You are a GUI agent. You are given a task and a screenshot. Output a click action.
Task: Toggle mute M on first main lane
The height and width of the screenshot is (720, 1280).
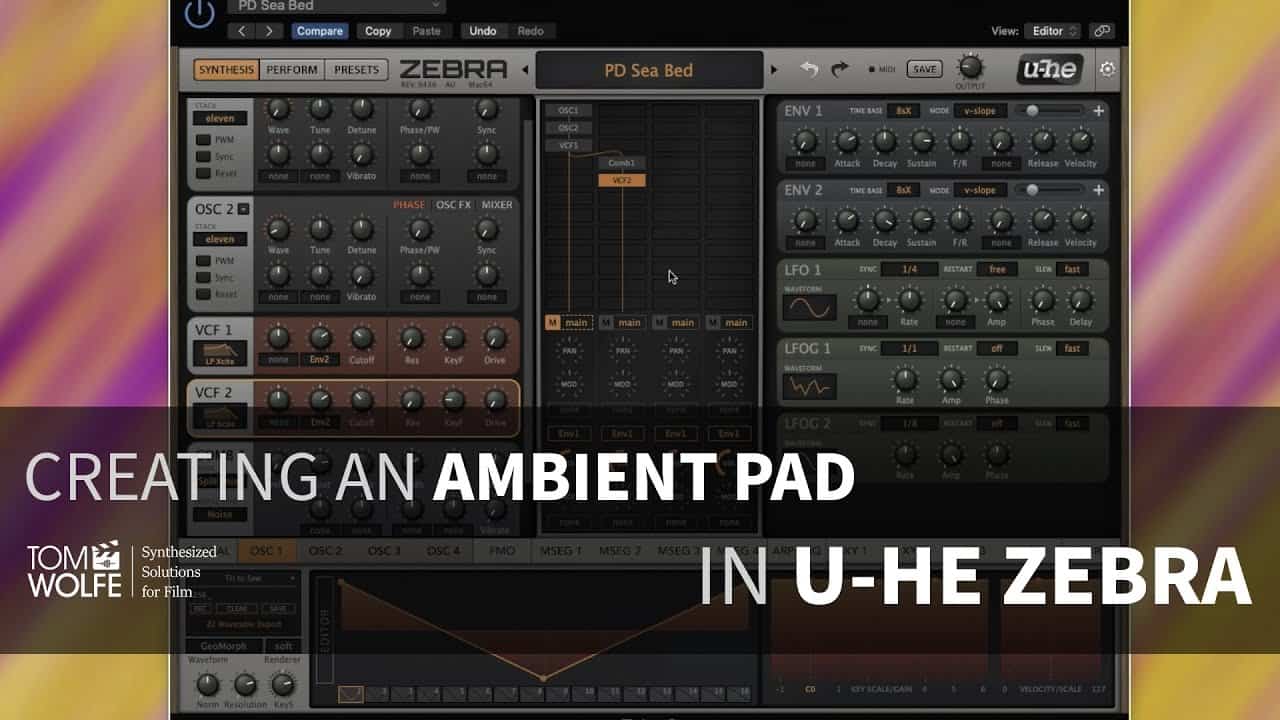click(x=552, y=322)
